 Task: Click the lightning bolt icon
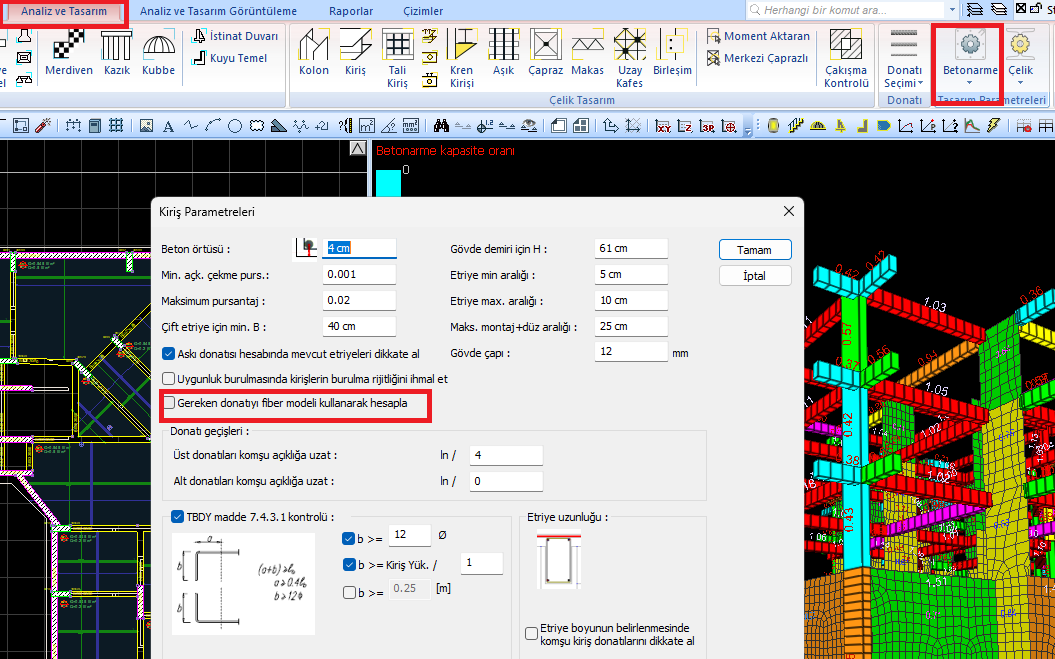992,125
